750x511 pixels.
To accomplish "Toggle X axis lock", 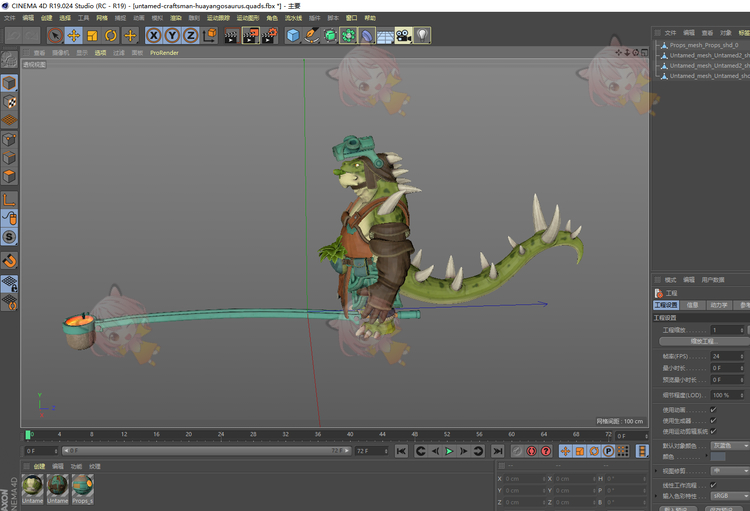I will coord(154,35).
